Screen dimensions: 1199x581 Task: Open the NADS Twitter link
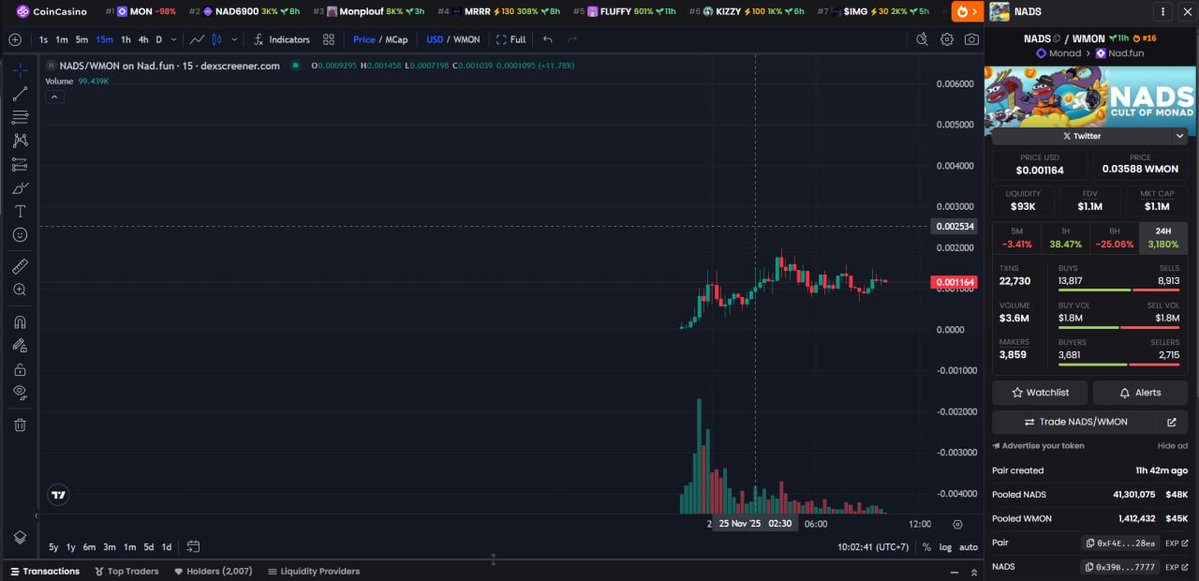1081,136
